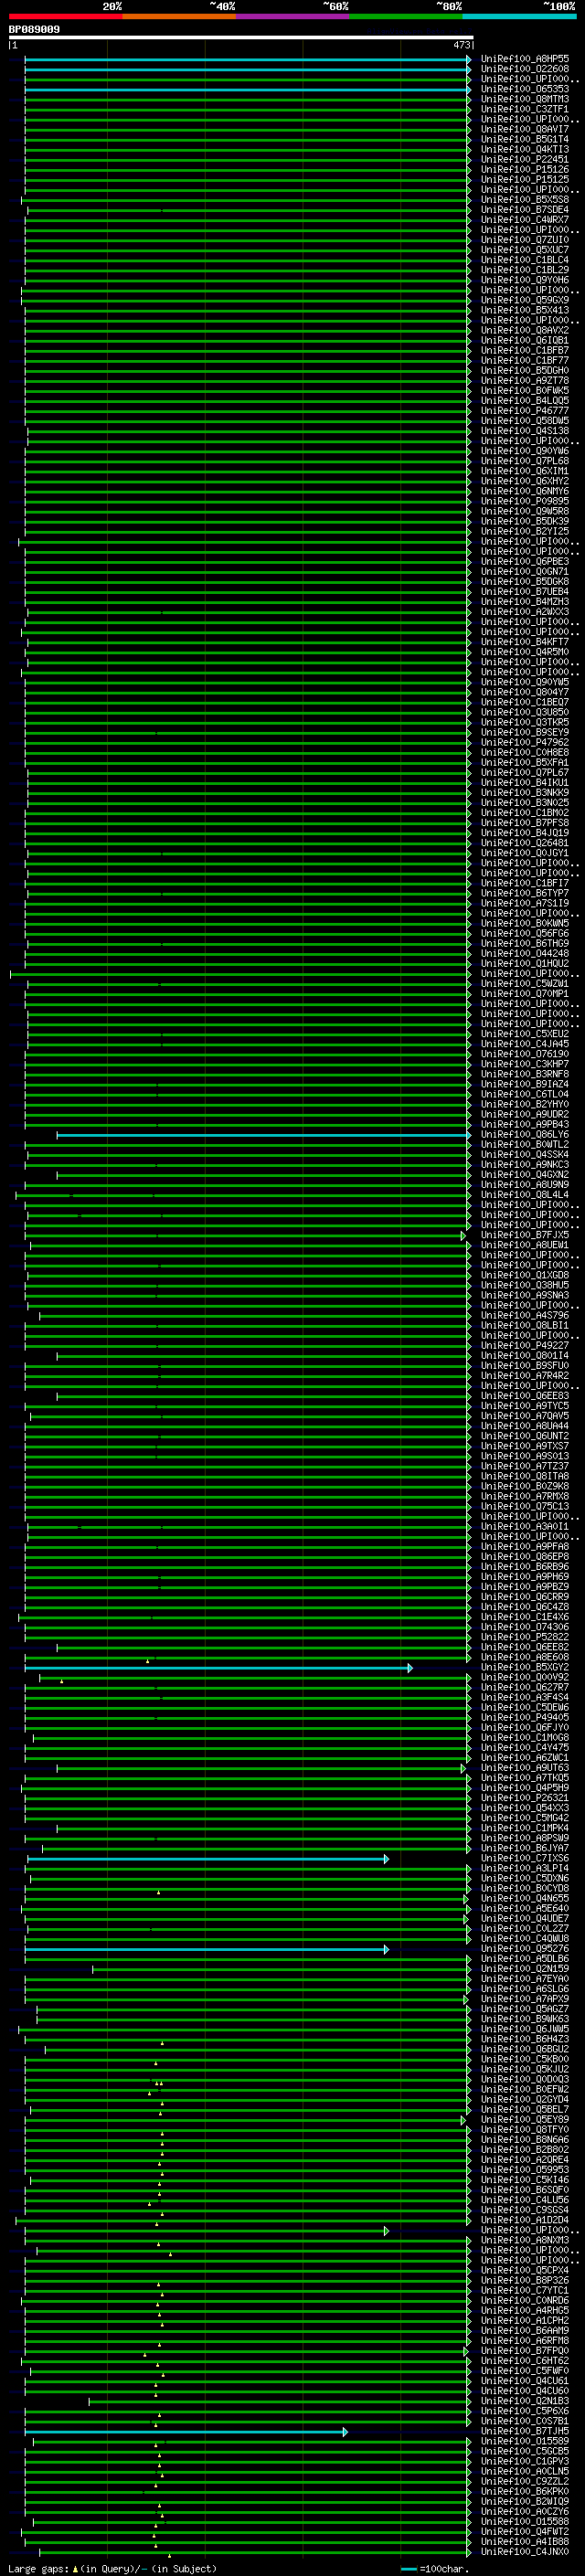Select label UniRef100_B2B802
The width and height of the screenshot is (585, 2576).
coord(525,2149)
